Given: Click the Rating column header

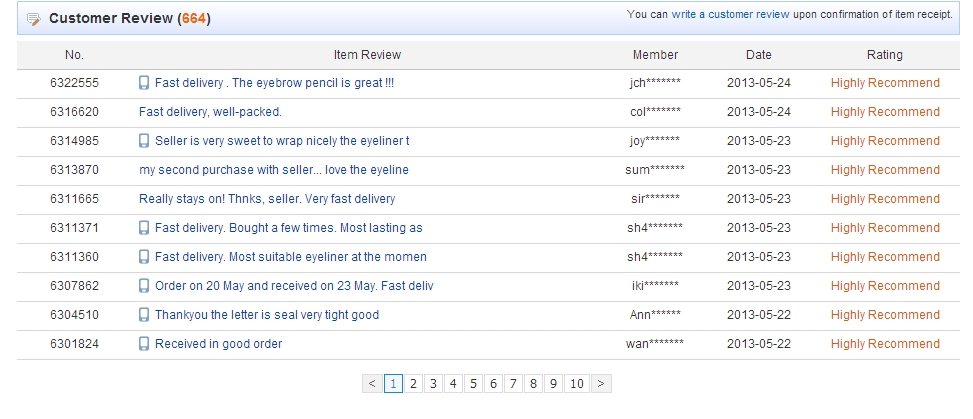Looking at the screenshot, I should tap(884, 55).
